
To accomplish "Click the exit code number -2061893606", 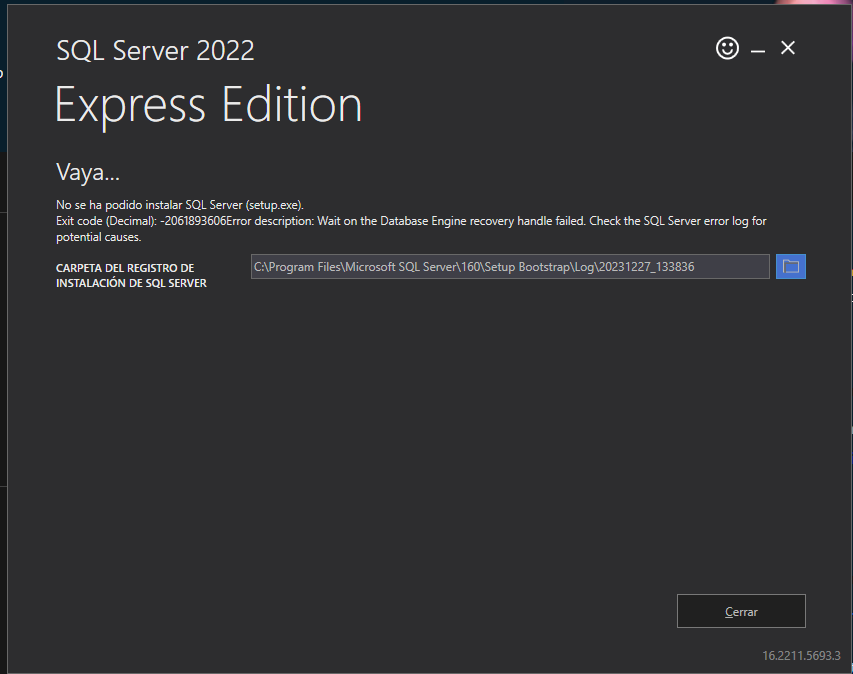I will 193,221.
